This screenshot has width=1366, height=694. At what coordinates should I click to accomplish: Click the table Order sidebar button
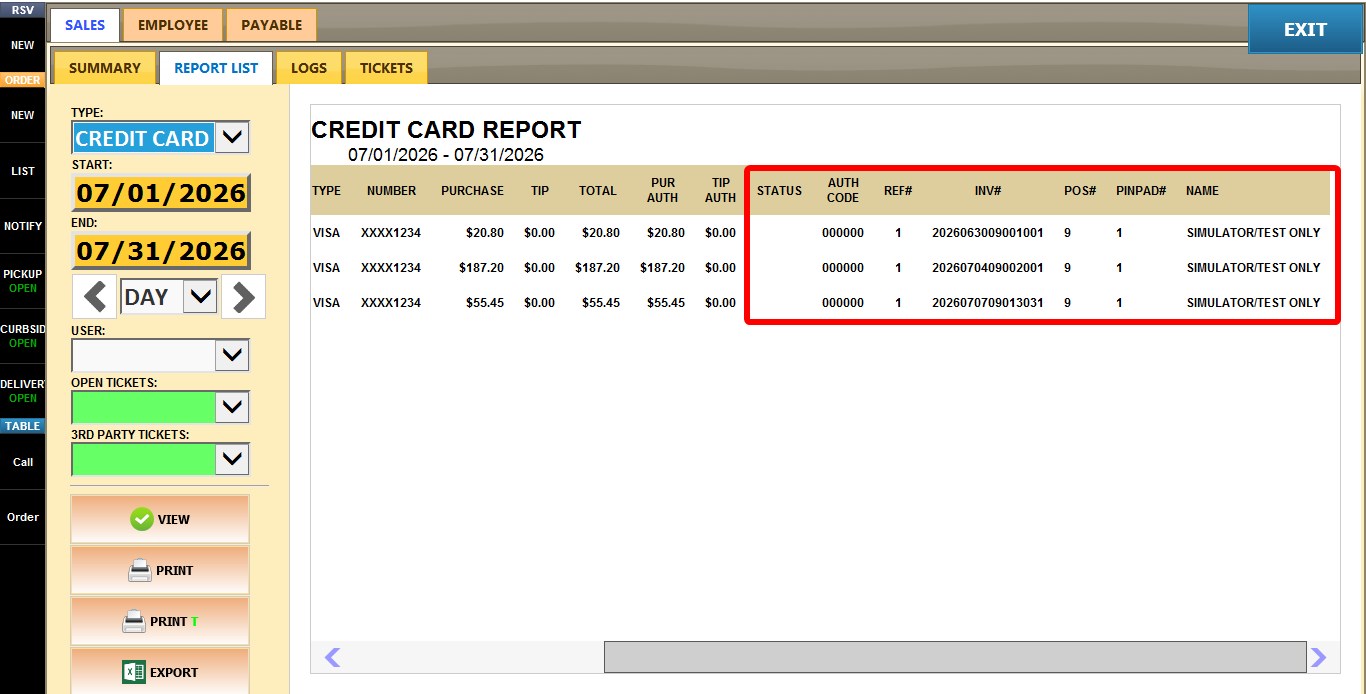point(22,517)
